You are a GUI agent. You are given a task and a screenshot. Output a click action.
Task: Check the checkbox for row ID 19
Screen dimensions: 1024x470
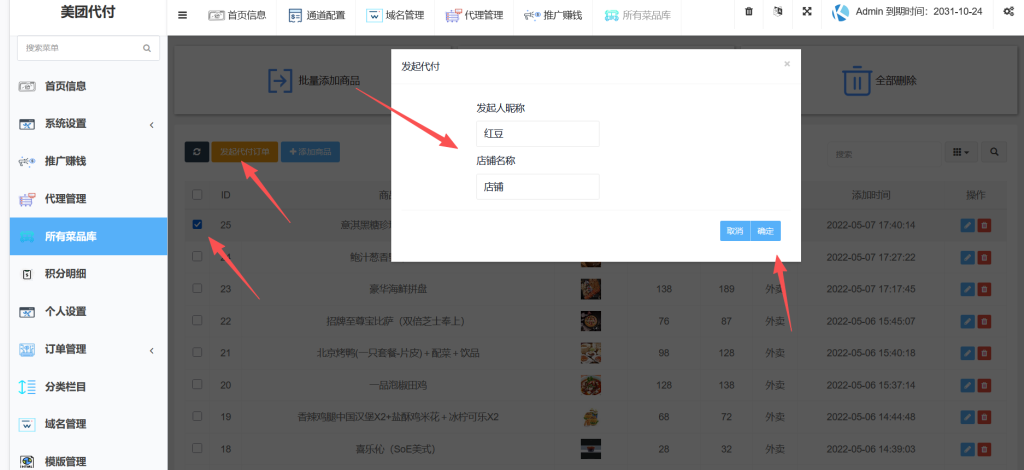tap(197, 416)
